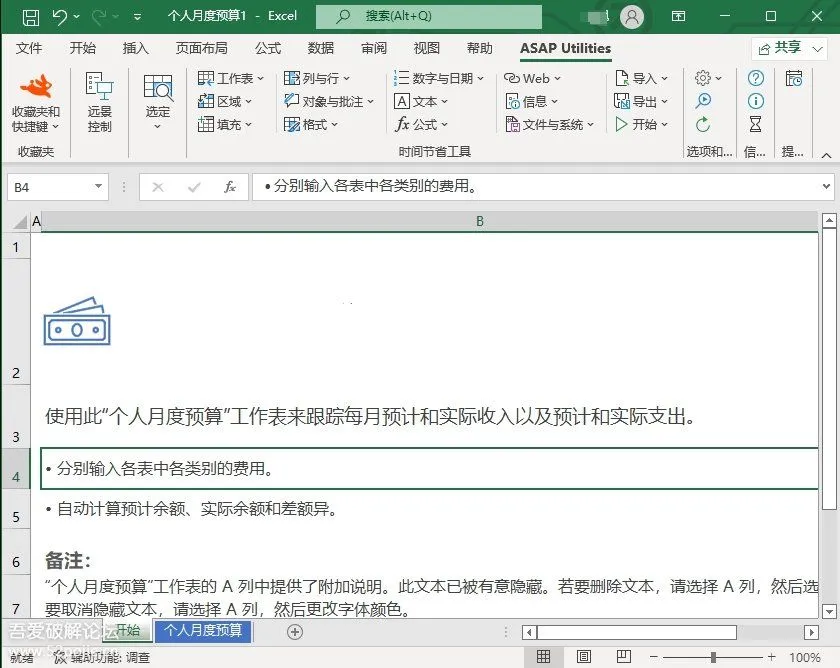Image resolution: width=840 pixels, height=668 pixels.
Task: Click the magnifier search icon in the ribbon
Action: [x=702, y=101]
